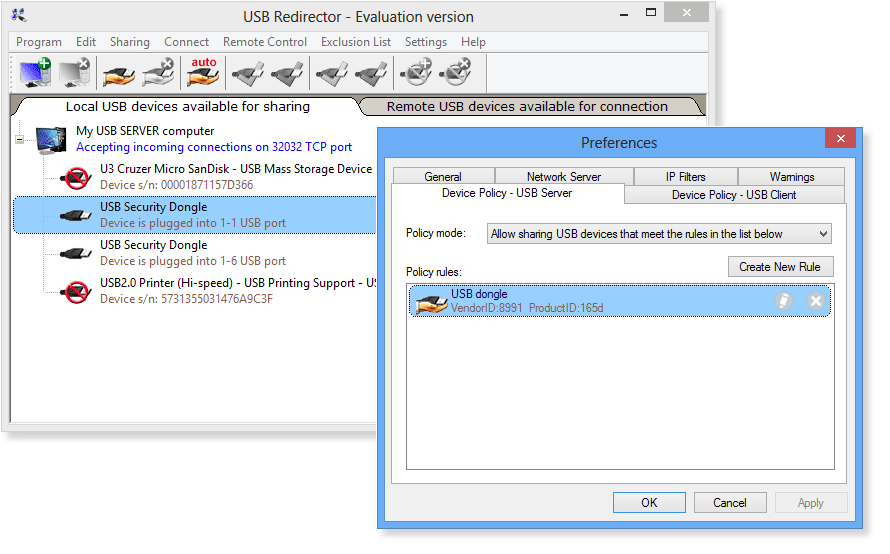This screenshot has width=890, height=554.
Task: Click the Create New Rule button
Action: click(x=780, y=267)
